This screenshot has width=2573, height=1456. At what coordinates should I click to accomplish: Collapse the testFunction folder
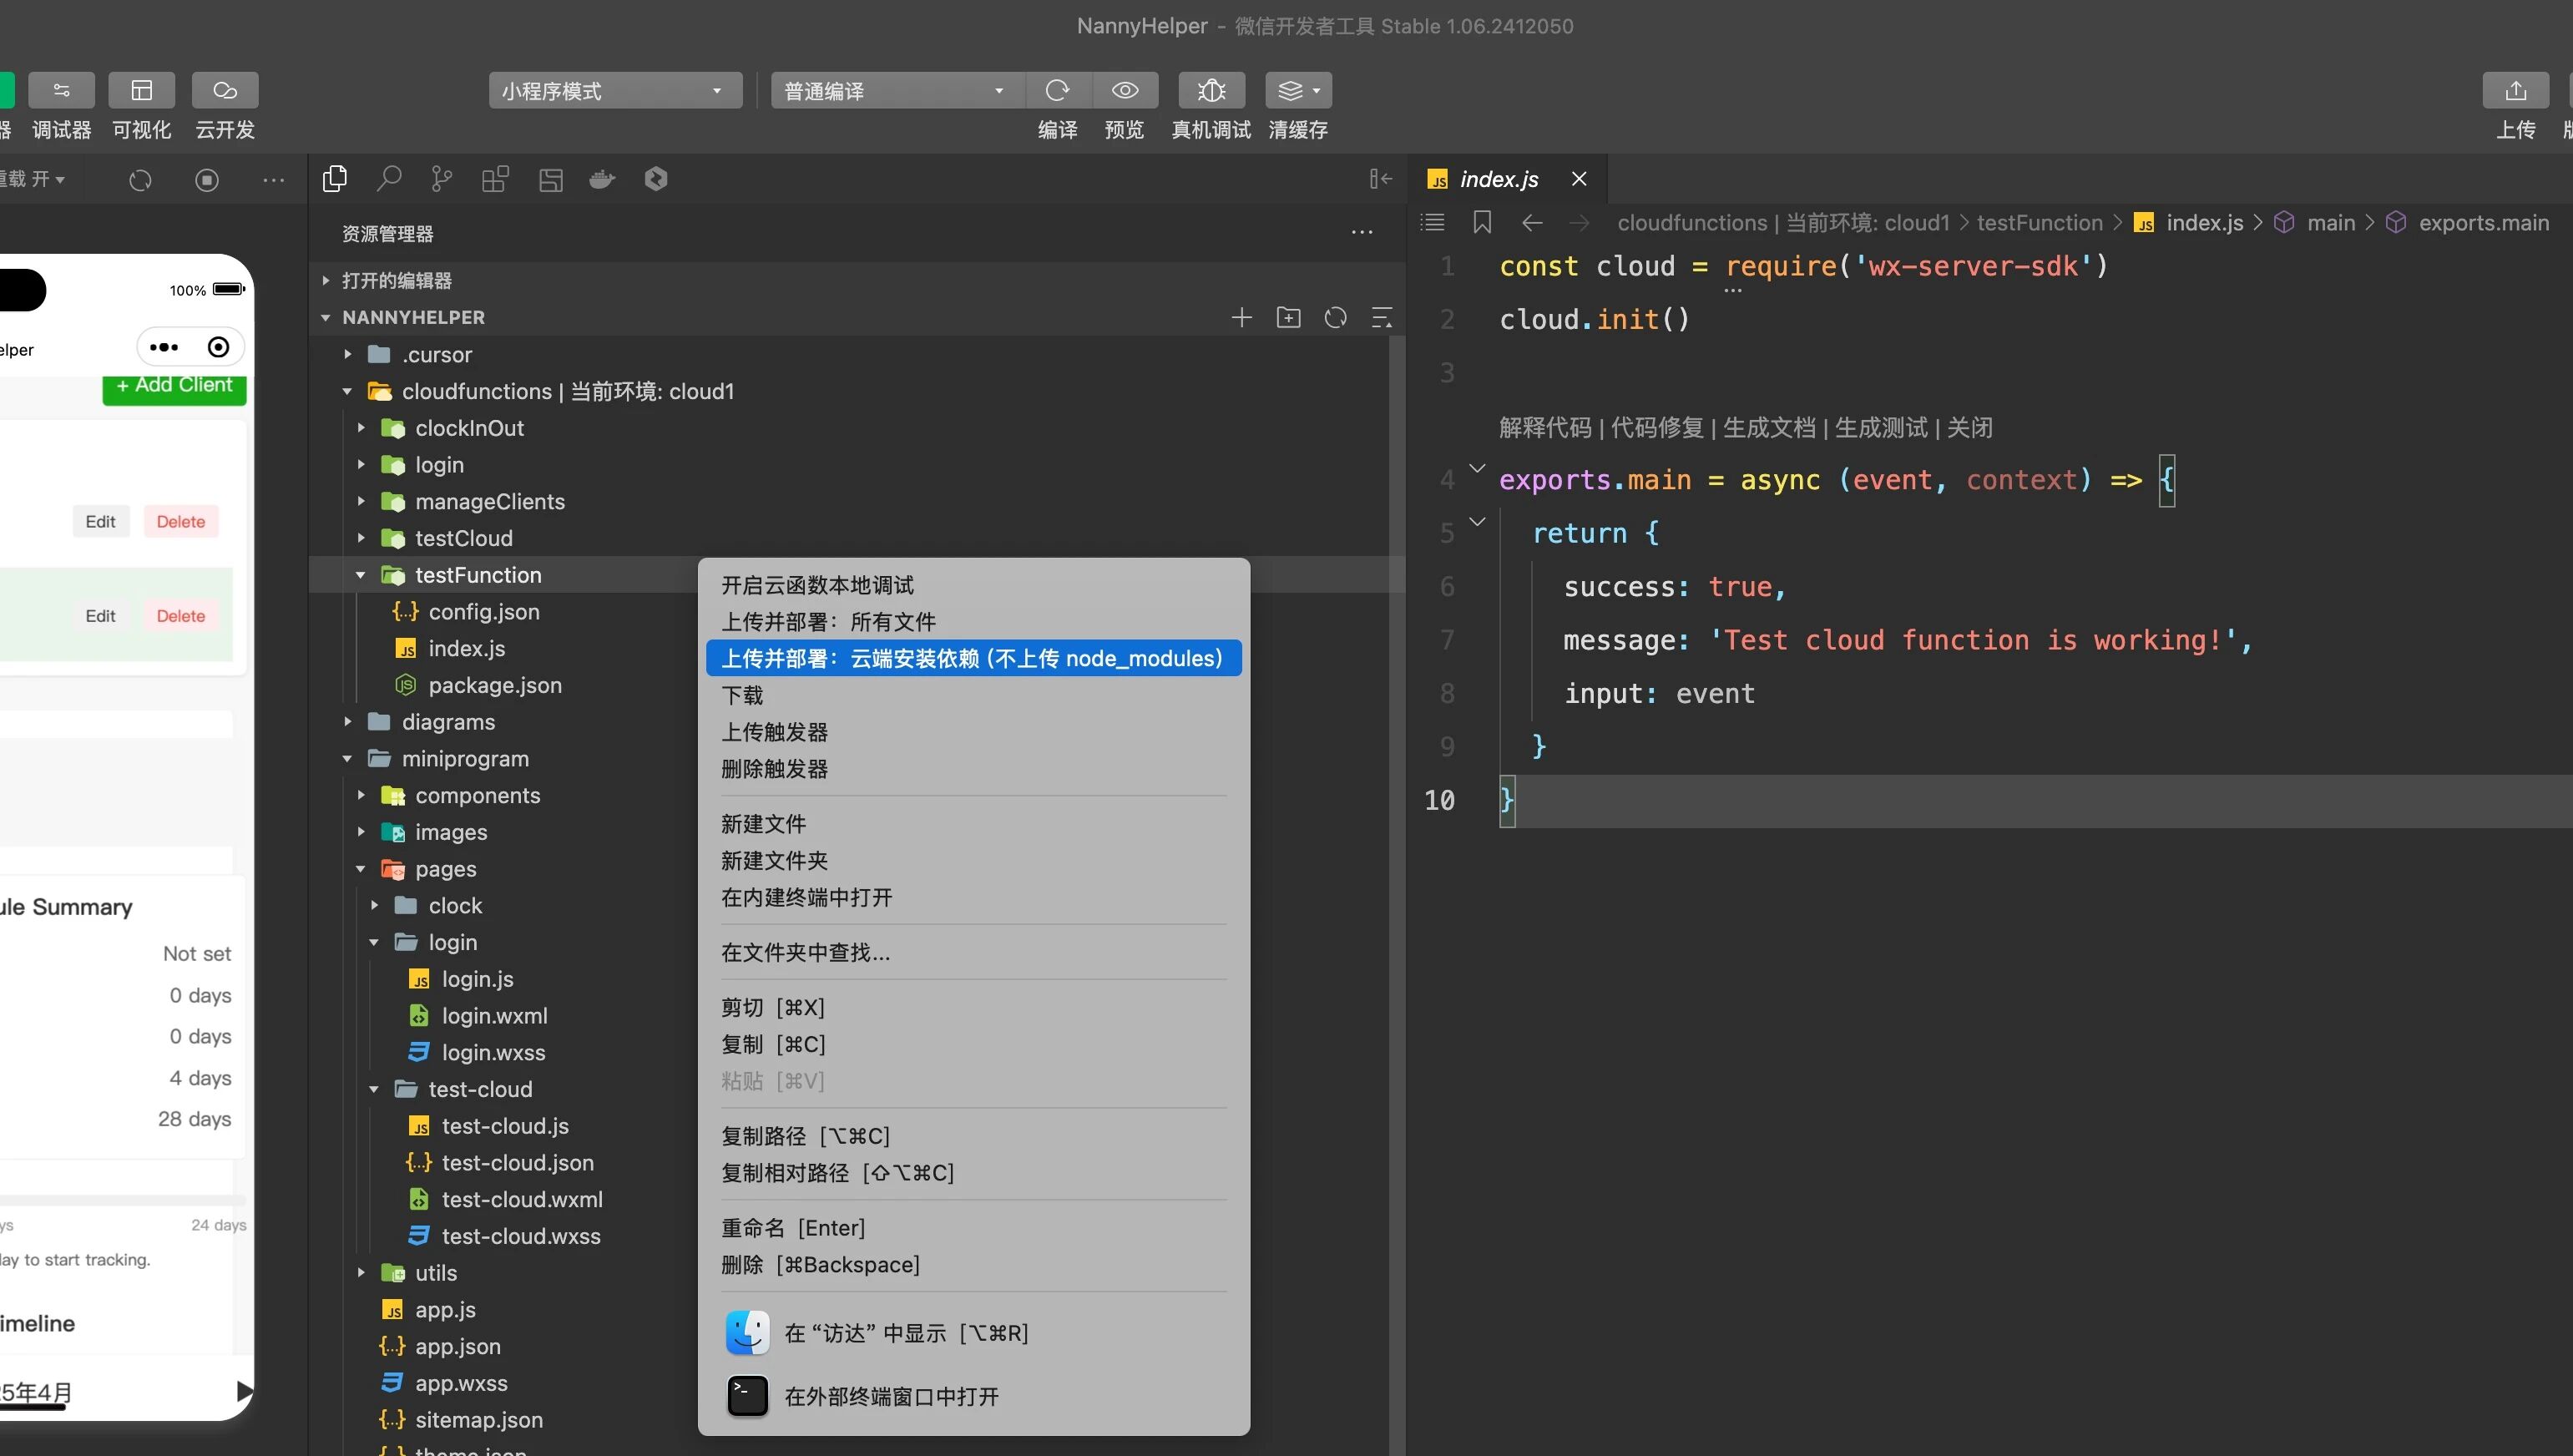click(x=361, y=575)
